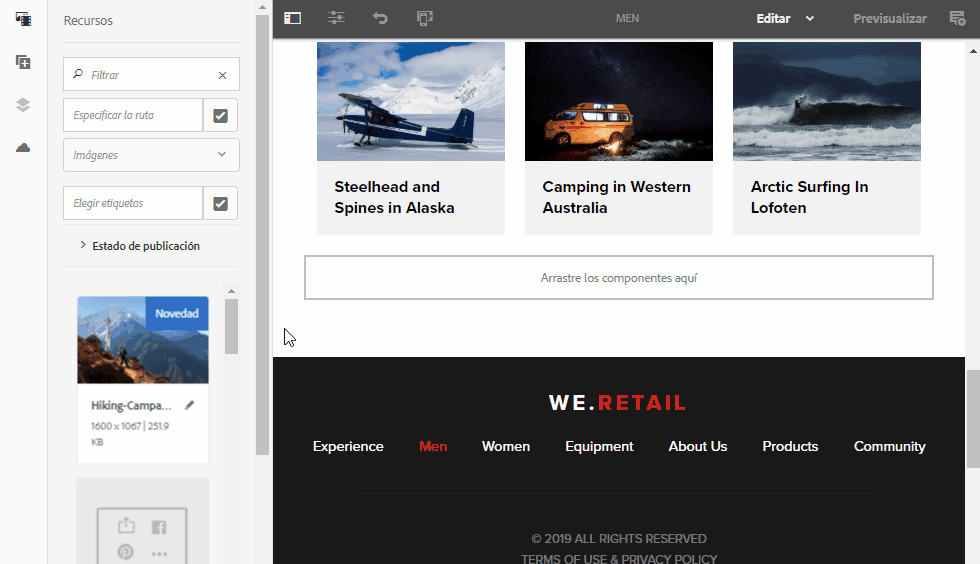Click the MEN page title
This screenshot has height=564, width=980.
click(627, 19)
